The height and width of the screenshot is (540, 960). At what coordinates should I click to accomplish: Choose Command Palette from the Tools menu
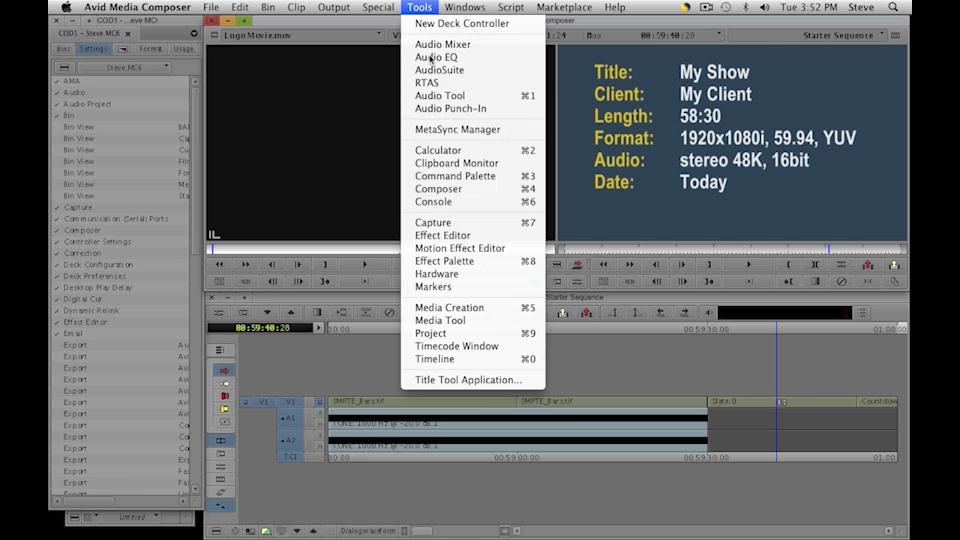pos(456,176)
